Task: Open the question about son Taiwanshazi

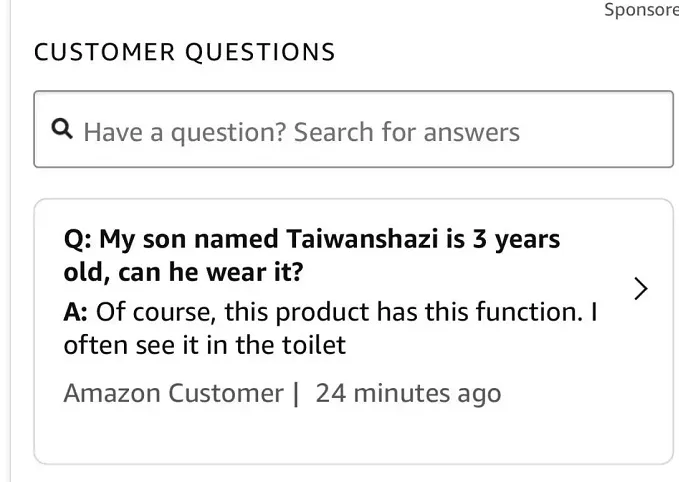Action: click(x=311, y=240)
